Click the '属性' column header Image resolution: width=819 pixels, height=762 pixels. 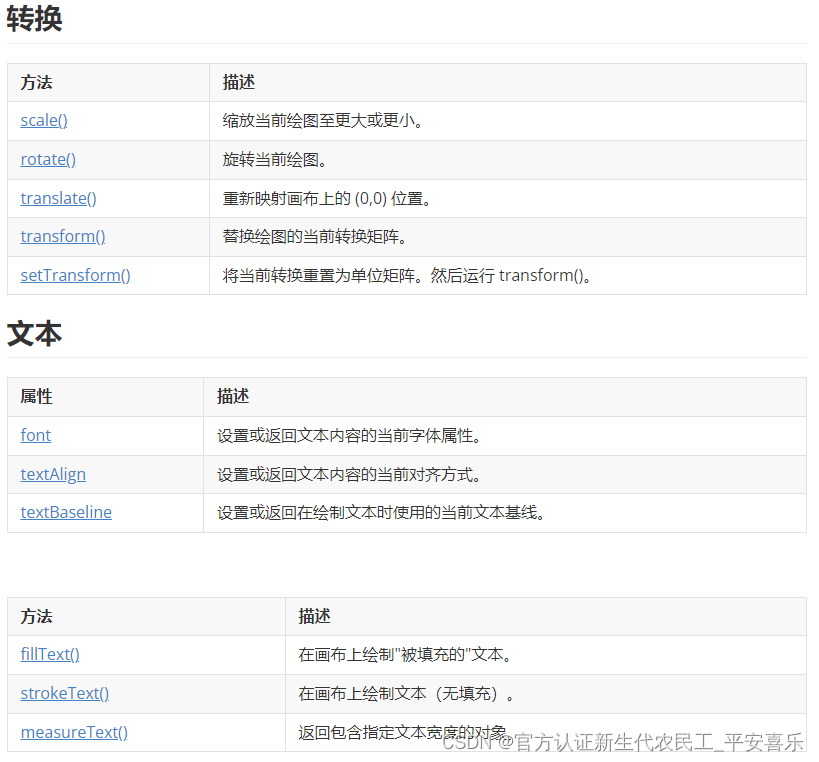click(x=37, y=396)
